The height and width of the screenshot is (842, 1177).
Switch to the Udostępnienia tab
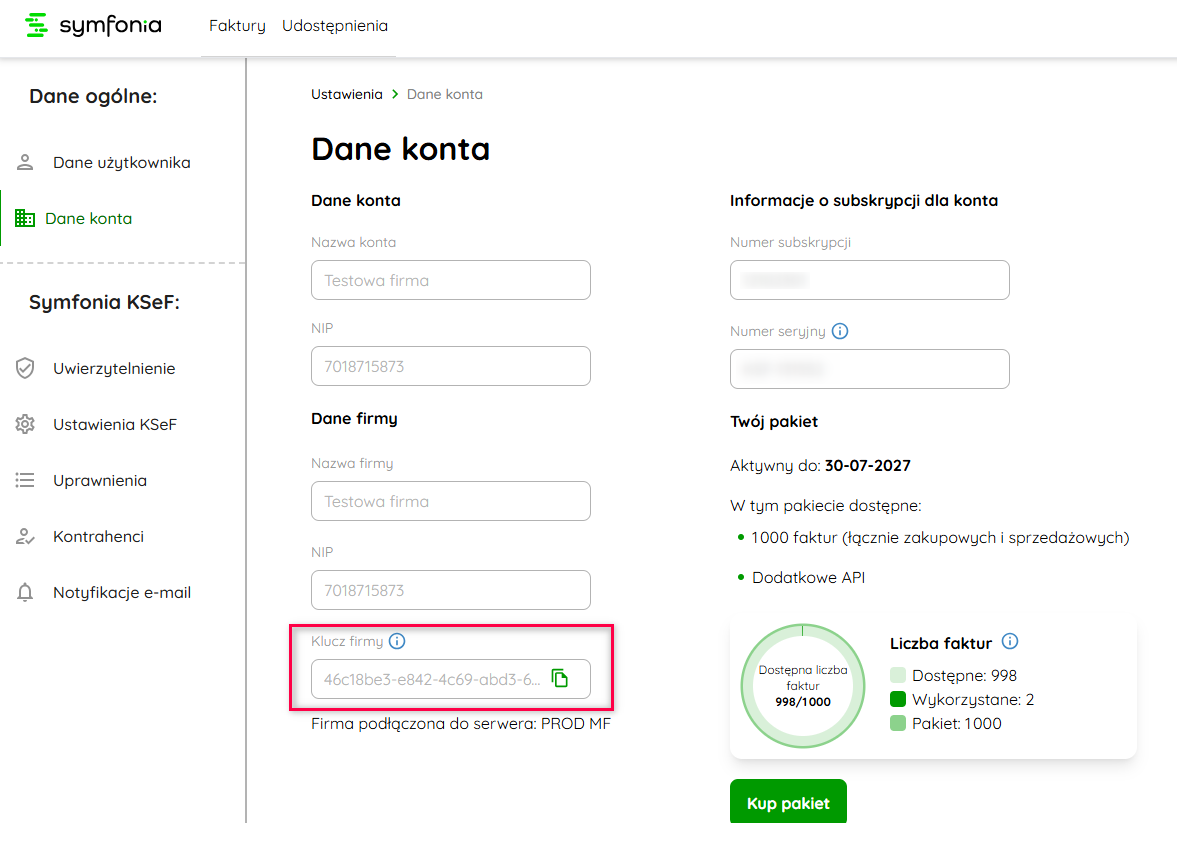[335, 26]
